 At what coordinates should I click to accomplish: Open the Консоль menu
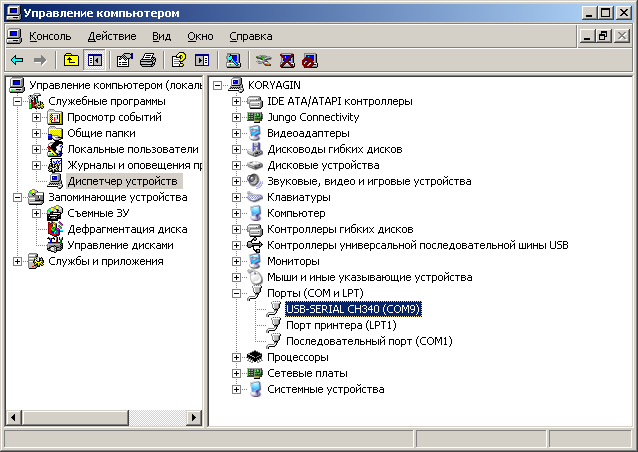coord(50,36)
